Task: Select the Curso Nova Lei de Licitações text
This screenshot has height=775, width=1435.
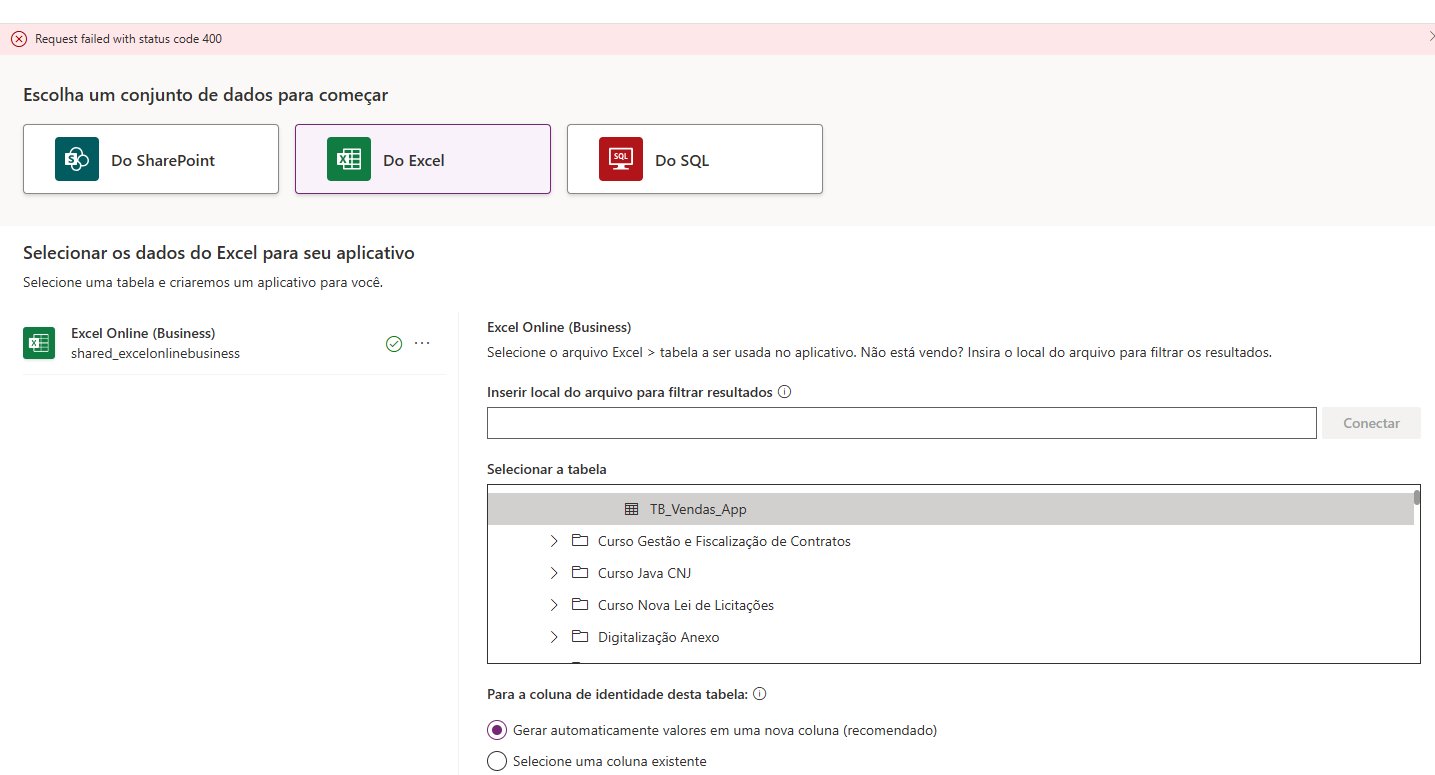Action: click(686, 605)
